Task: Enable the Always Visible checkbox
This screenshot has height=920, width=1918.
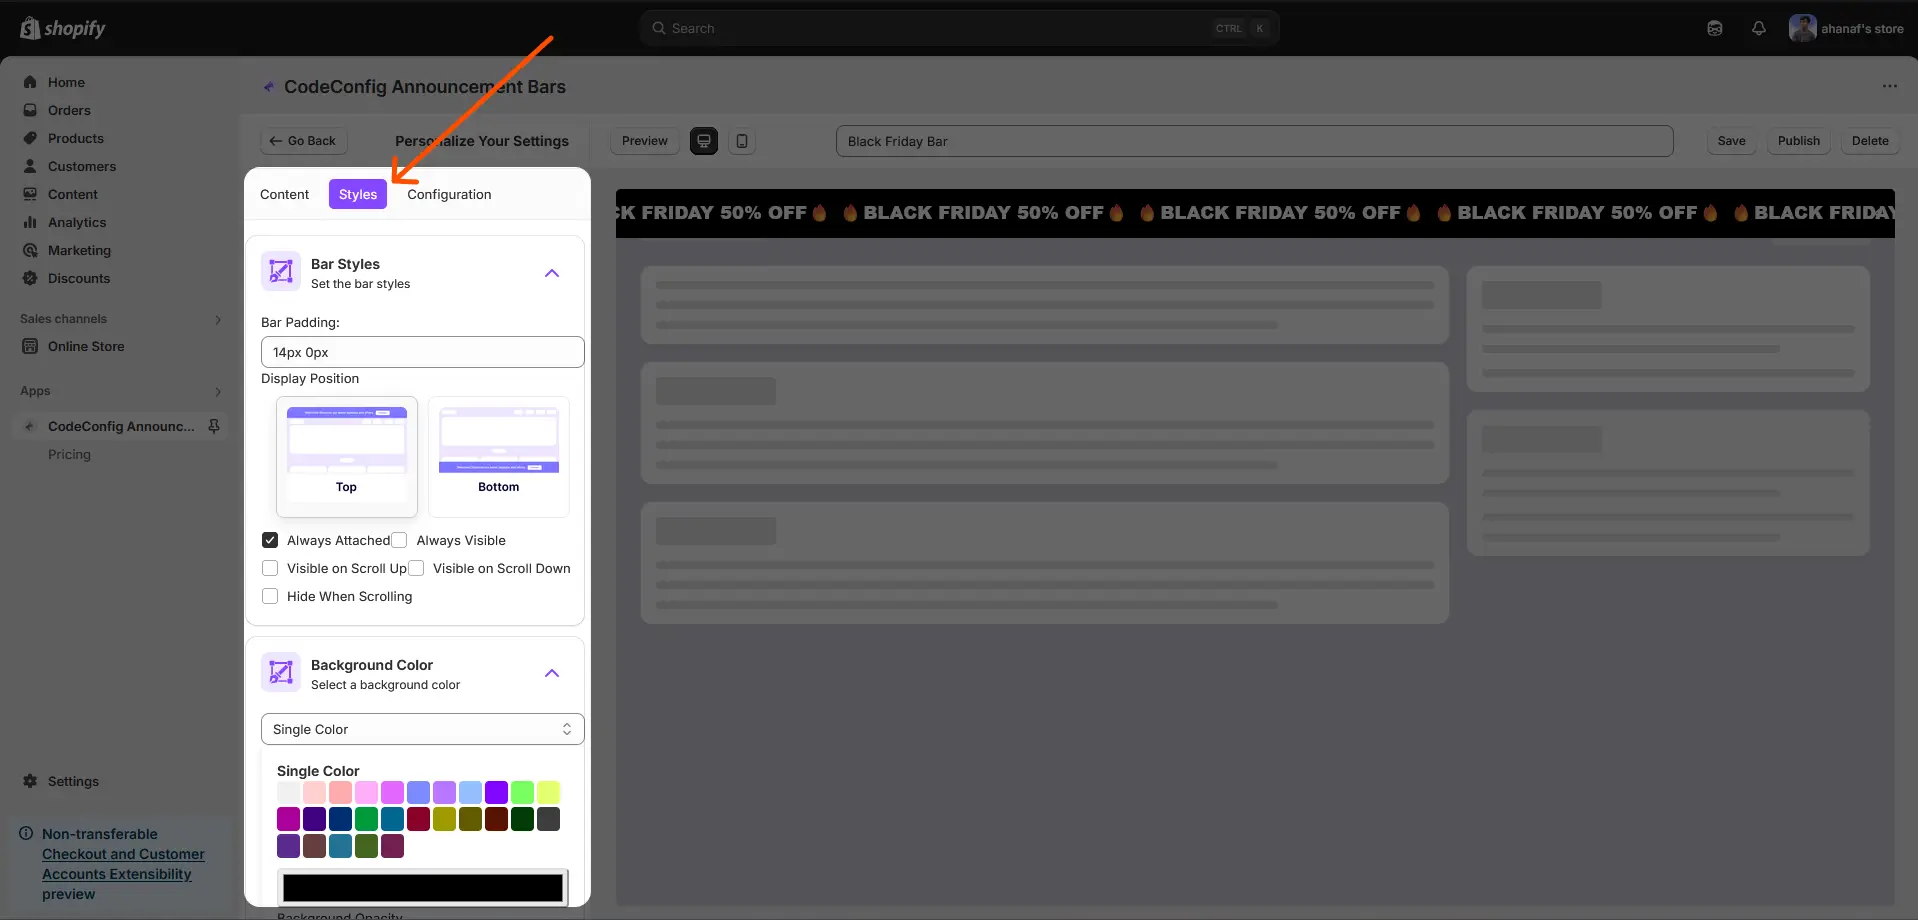Action: (x=399, y=540)
